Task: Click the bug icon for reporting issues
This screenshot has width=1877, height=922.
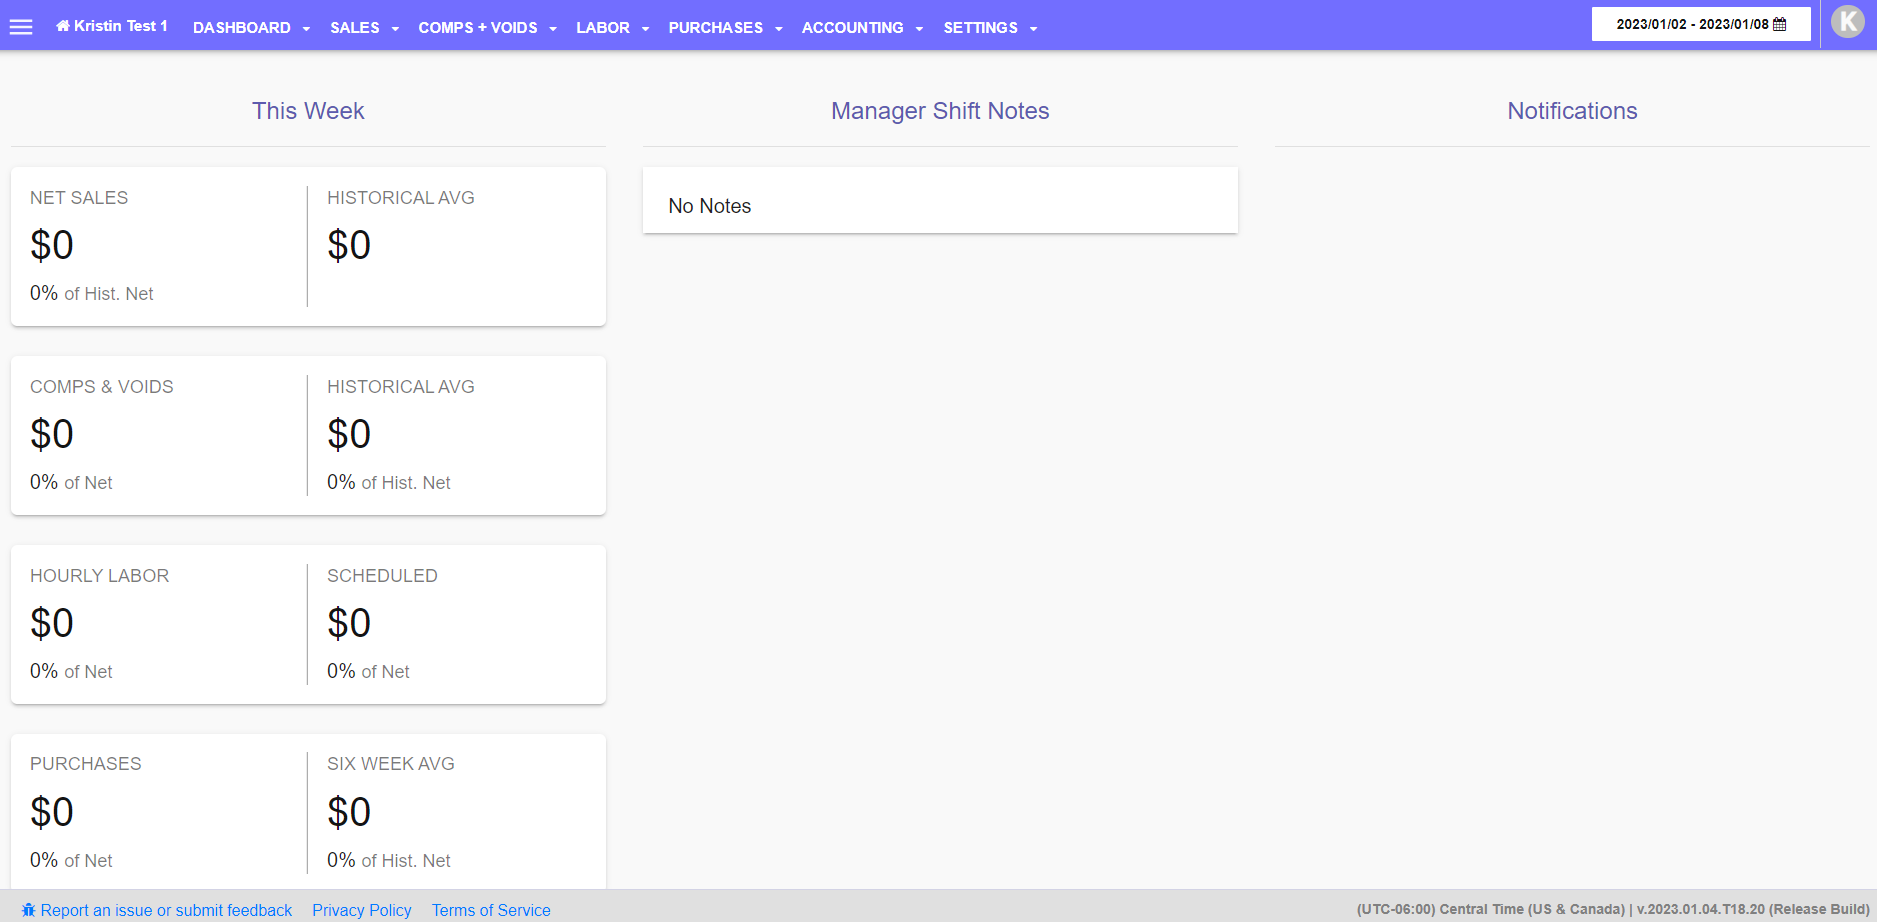Action: click(29, 910)
